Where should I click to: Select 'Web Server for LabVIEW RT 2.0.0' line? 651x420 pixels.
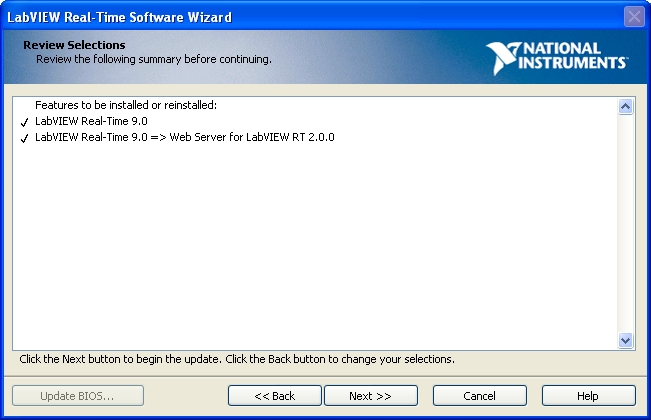coord(185,137)
